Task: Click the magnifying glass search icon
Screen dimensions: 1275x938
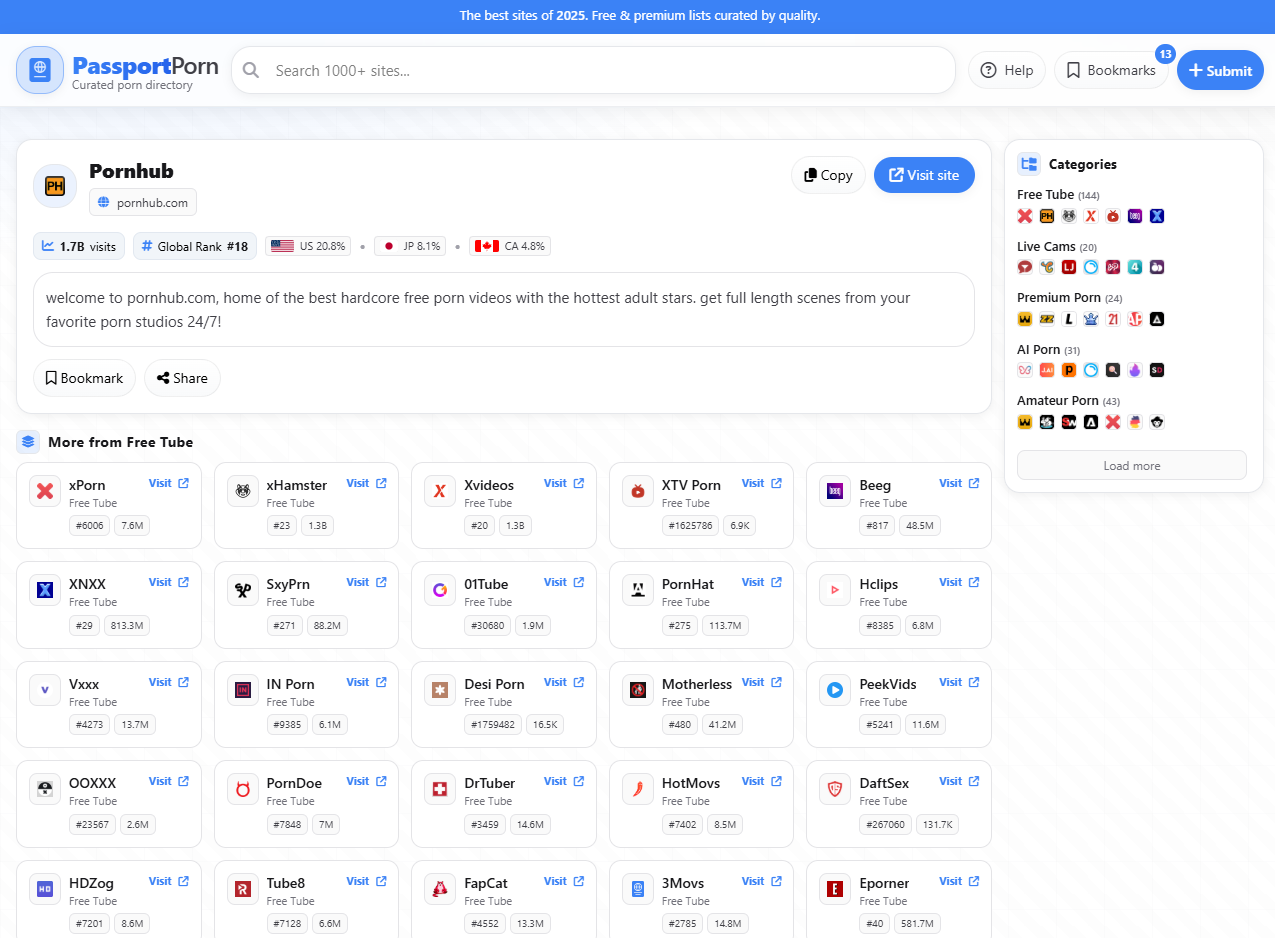Action: [x=251, y=70]
